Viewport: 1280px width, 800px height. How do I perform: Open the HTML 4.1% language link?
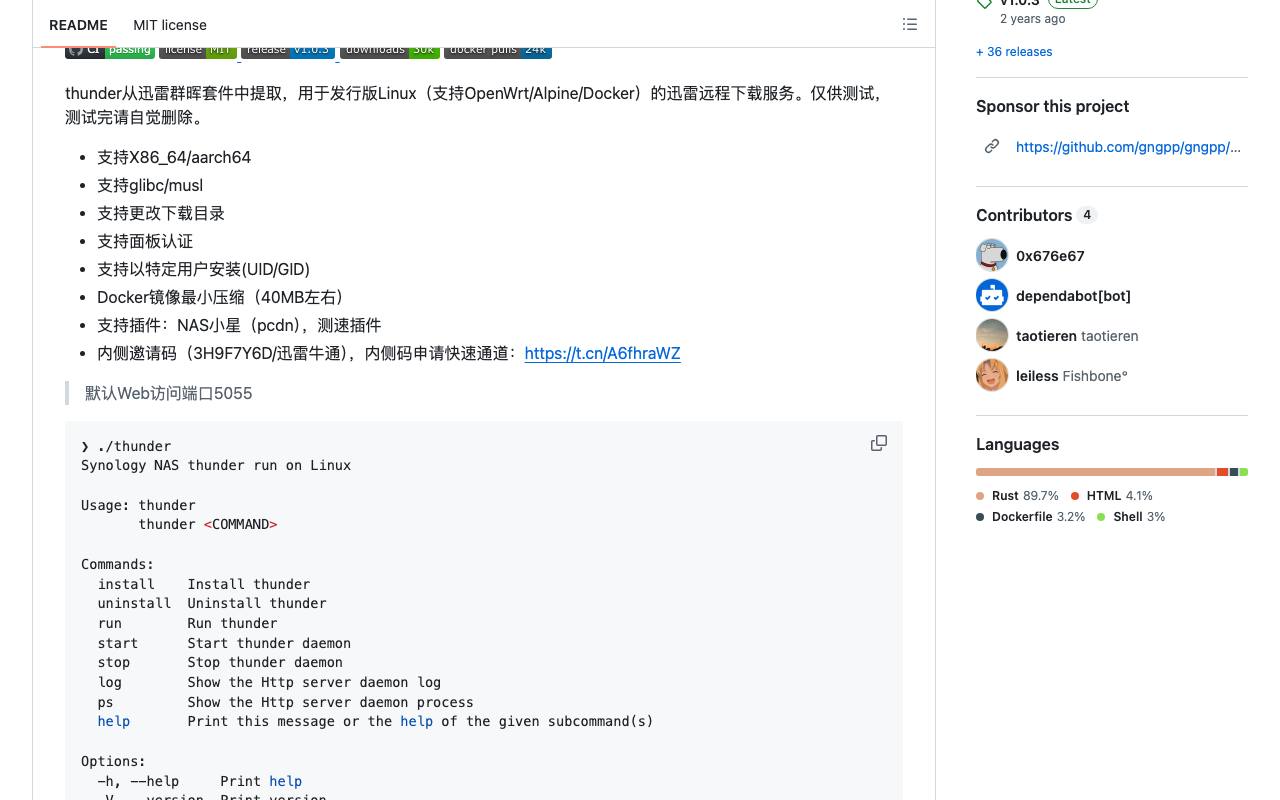(x=1111, y=496)
